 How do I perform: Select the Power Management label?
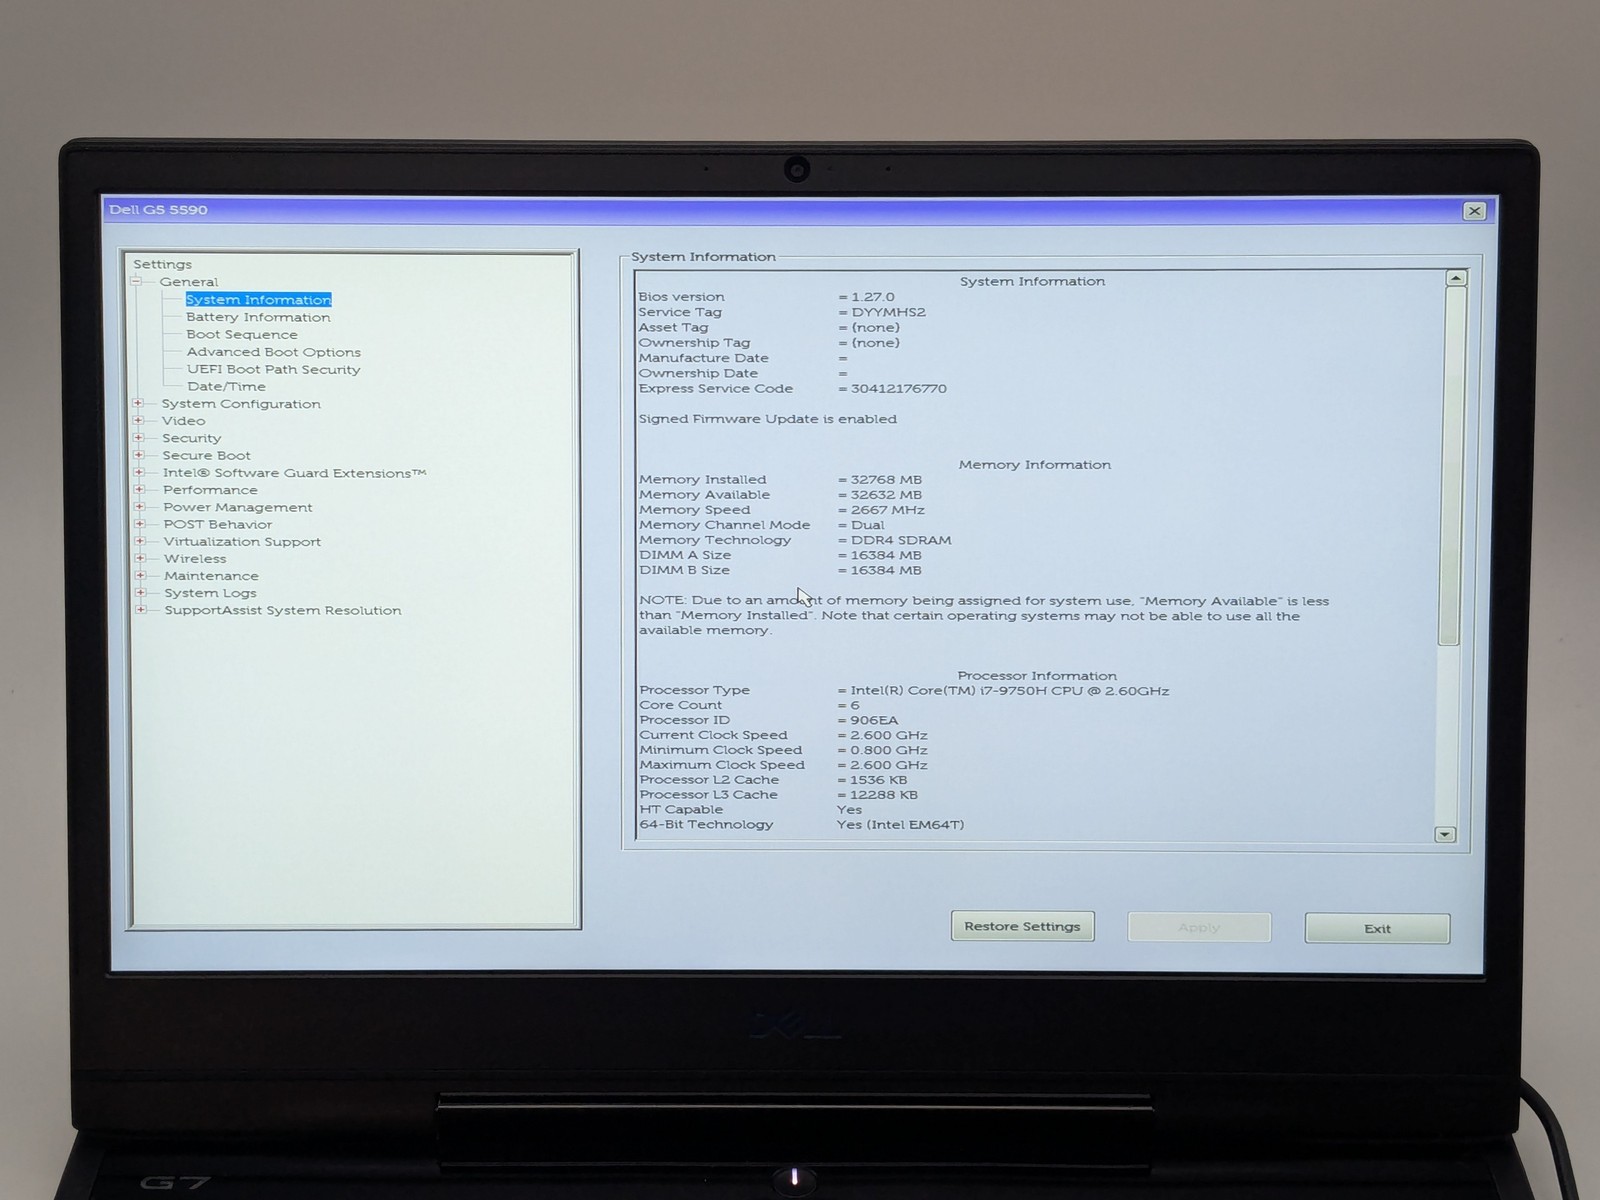tap(237, 507)
